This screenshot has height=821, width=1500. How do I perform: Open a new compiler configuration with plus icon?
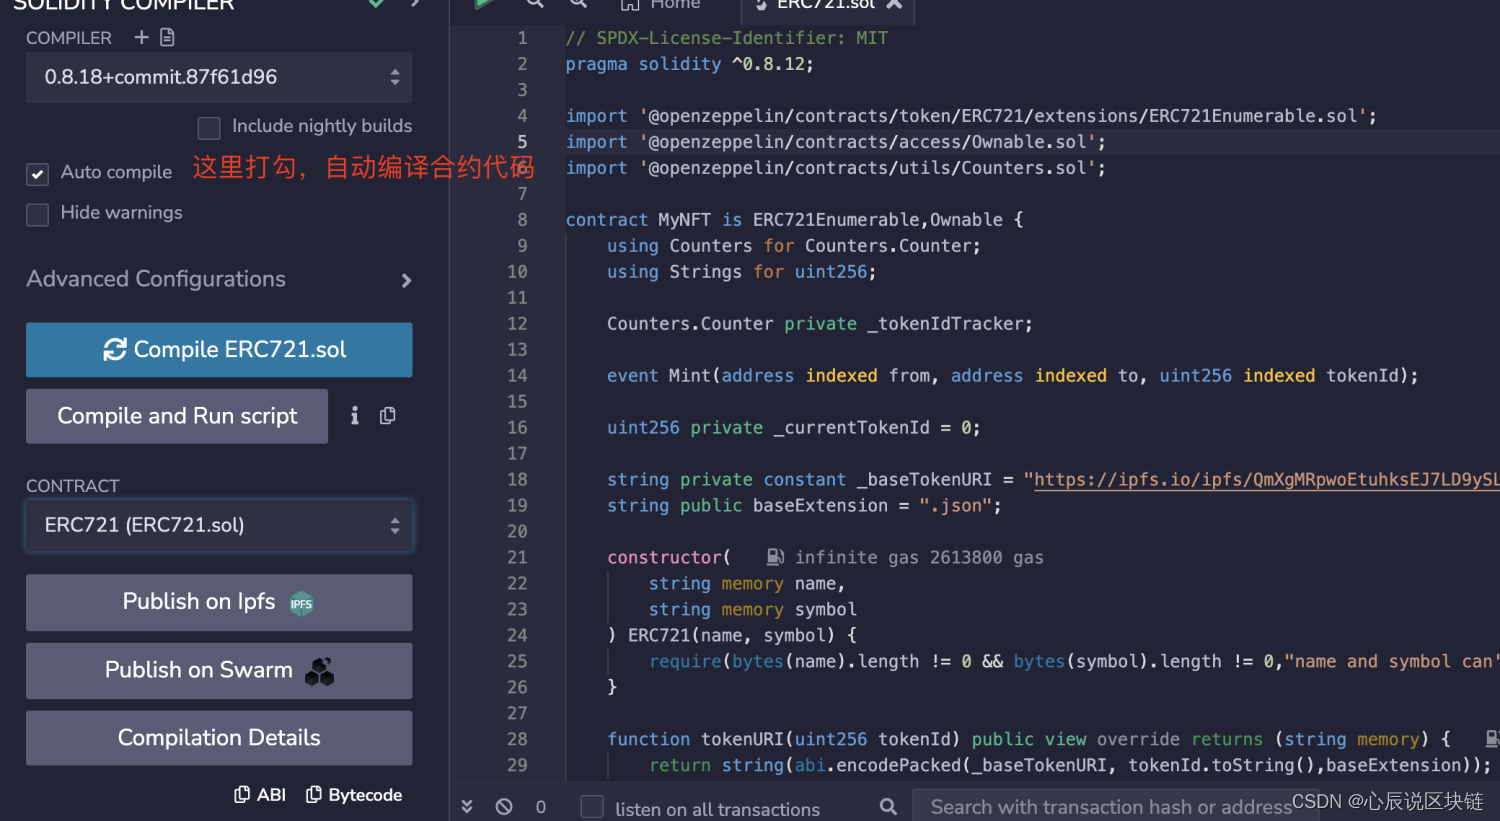tap(143, 37)
